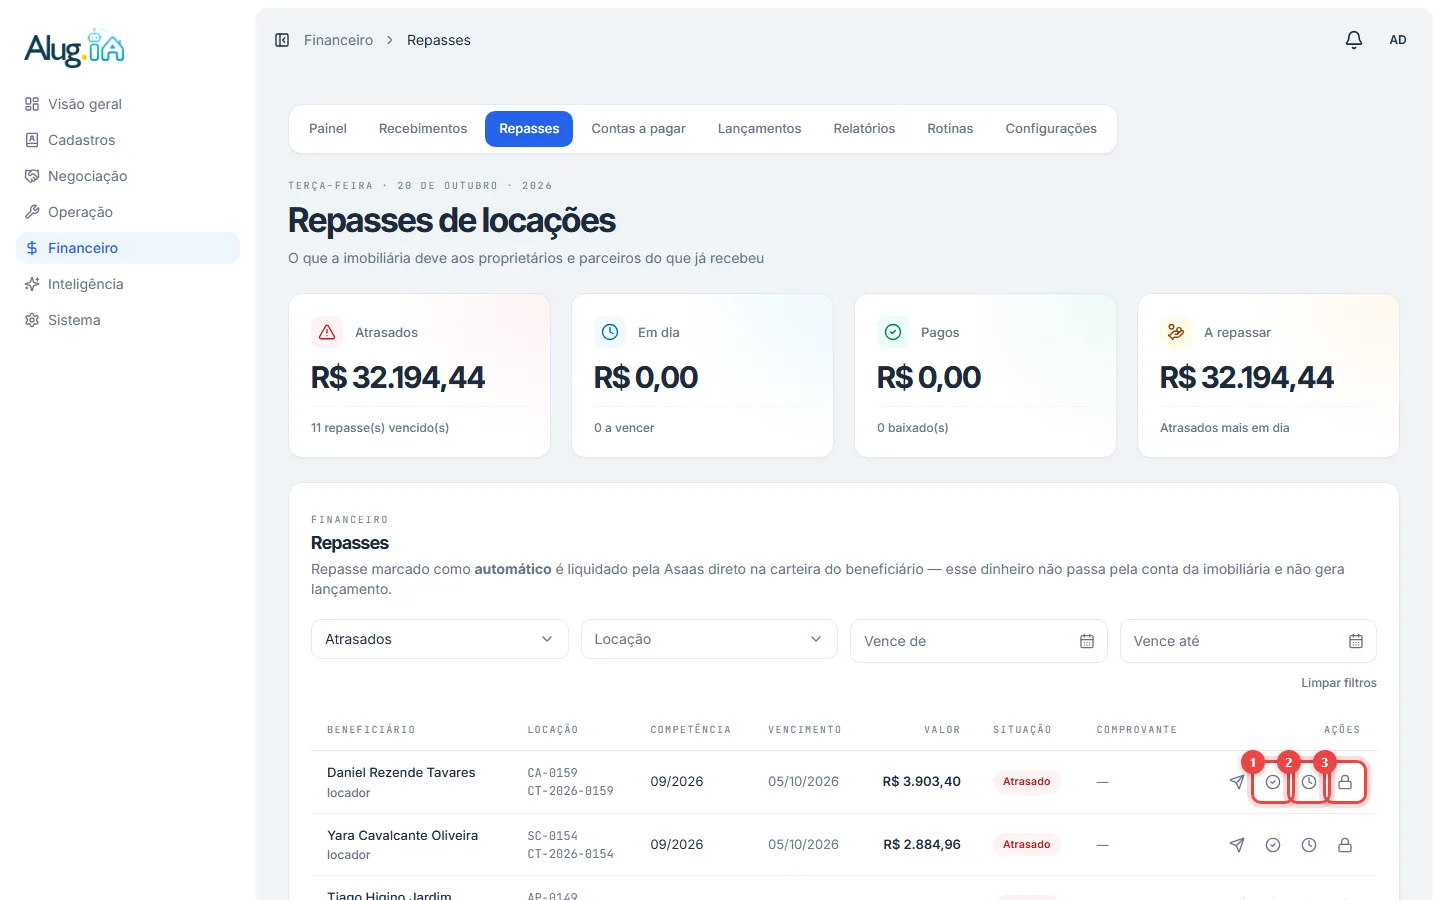Click the Vencimento column header

[805, 730]
